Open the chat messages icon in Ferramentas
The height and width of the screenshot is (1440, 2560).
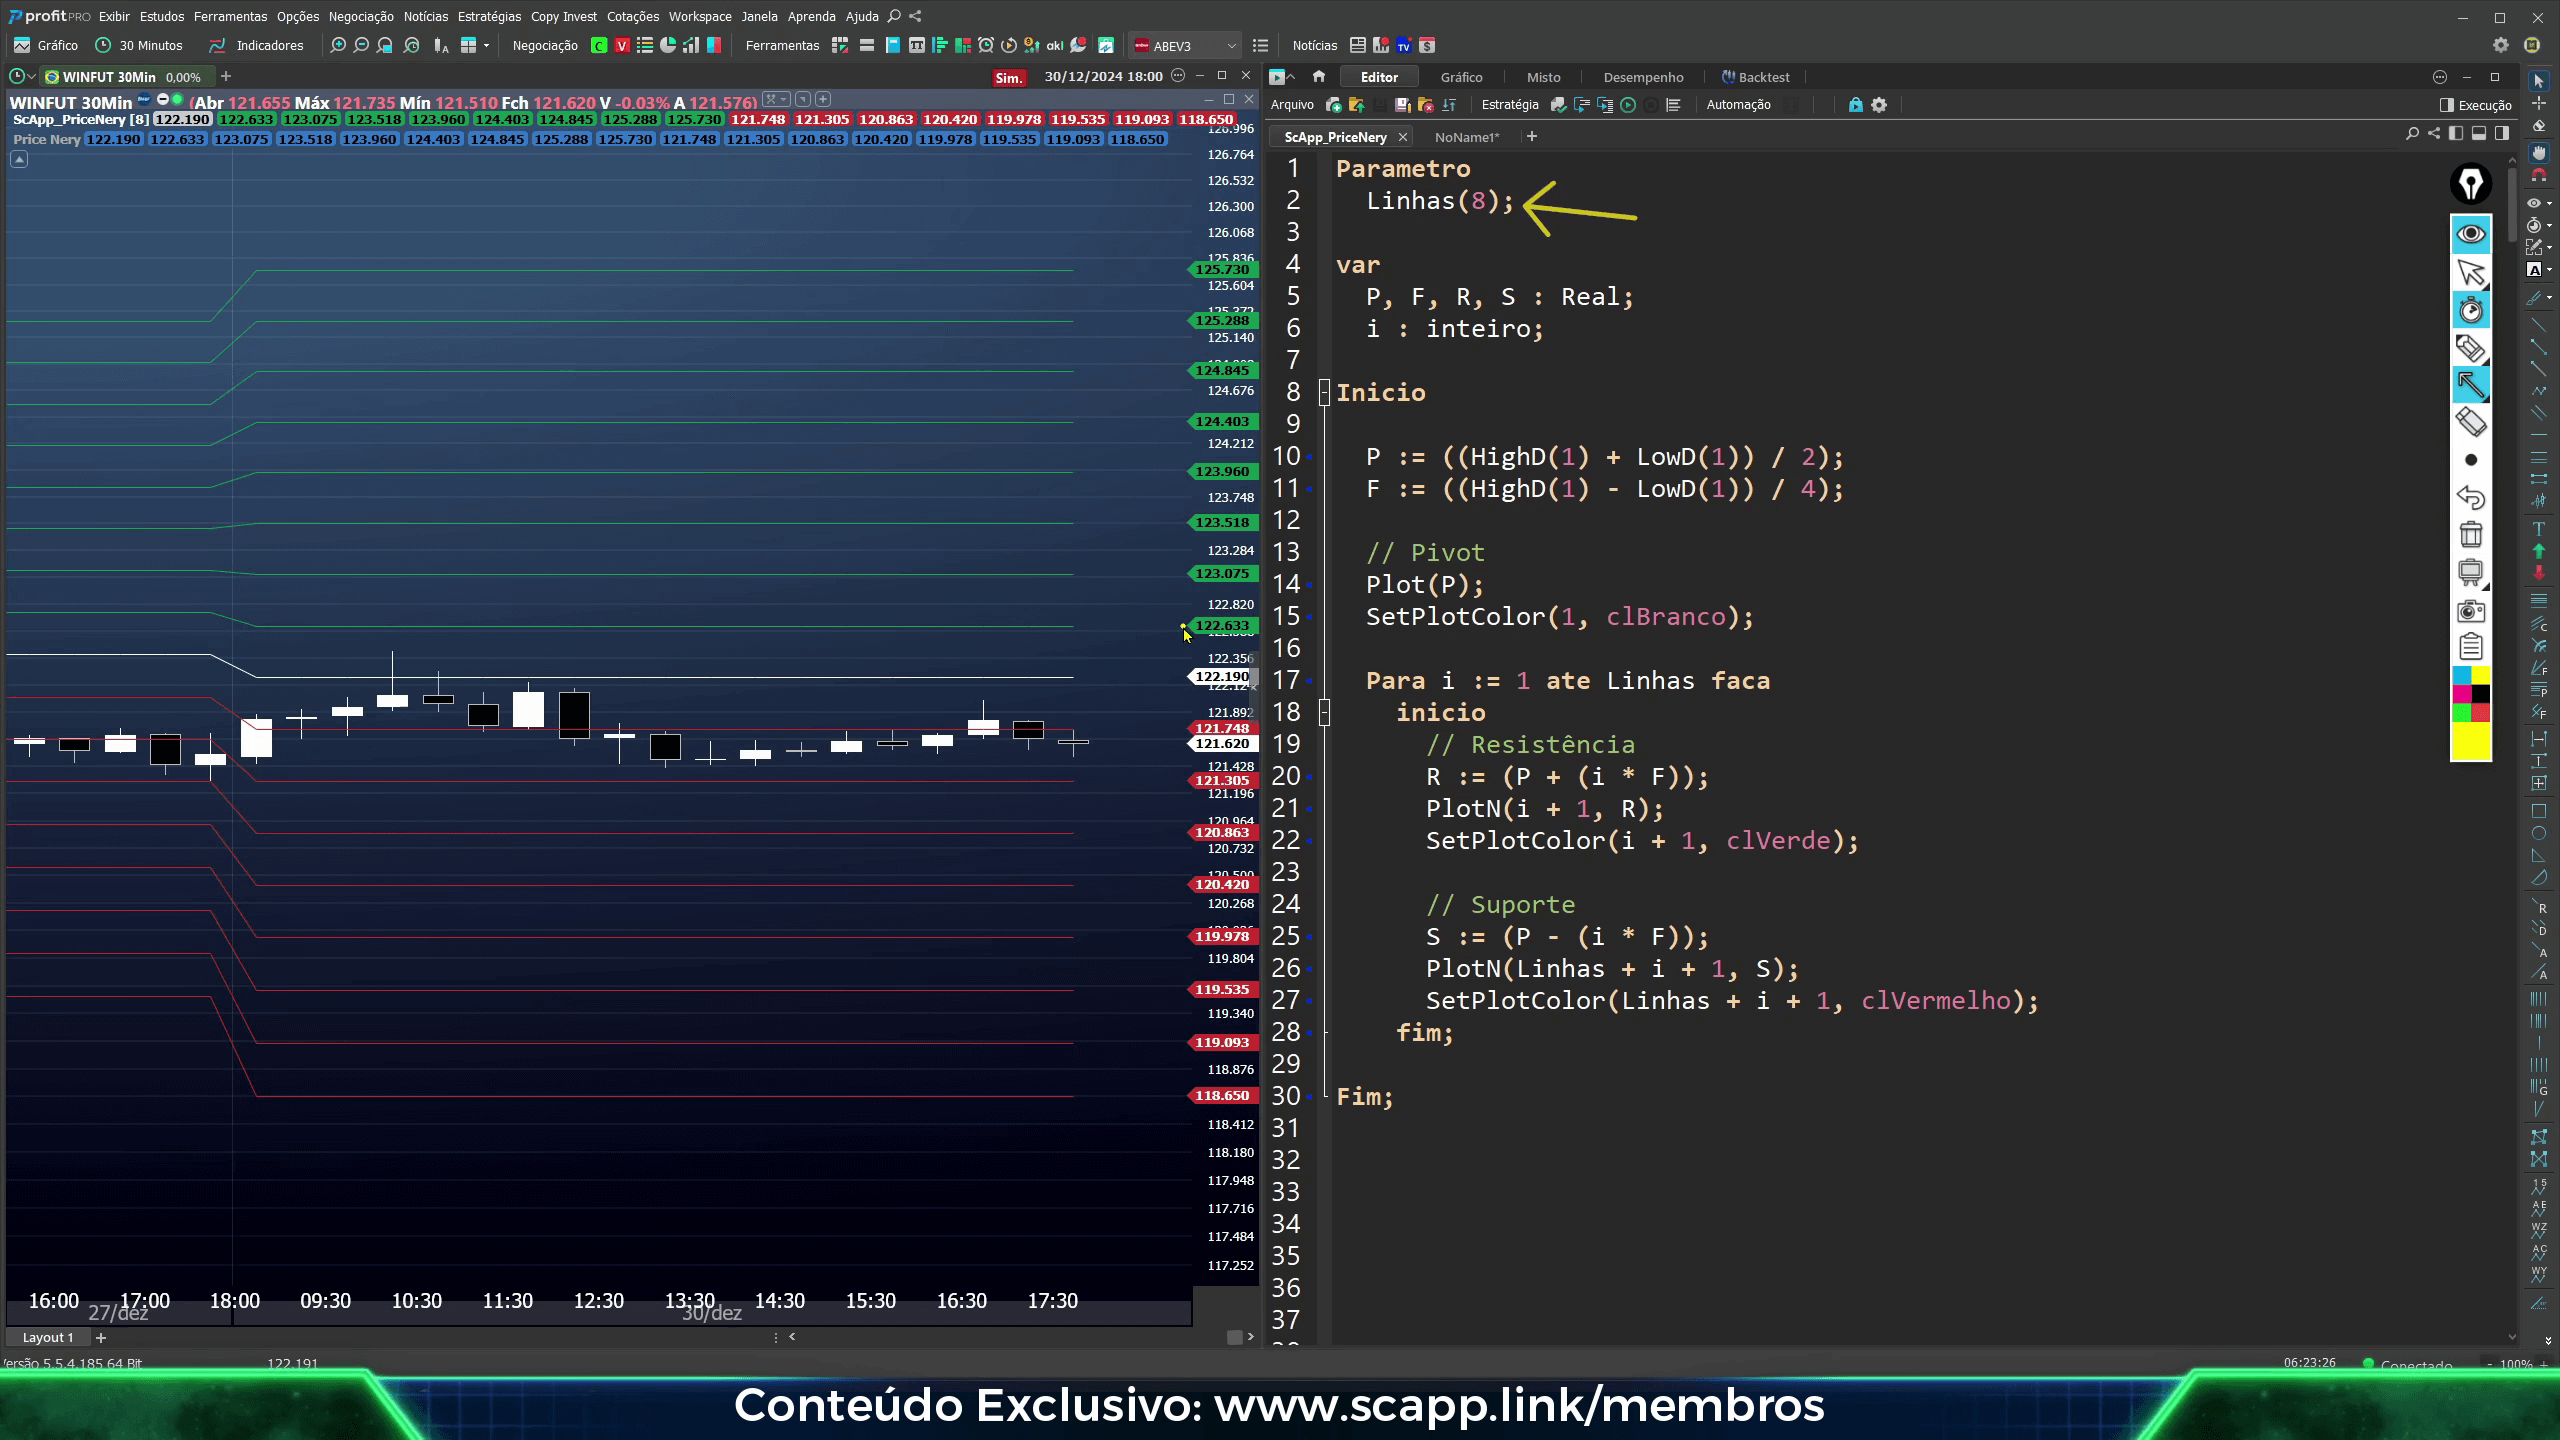tap(1078, 45)
